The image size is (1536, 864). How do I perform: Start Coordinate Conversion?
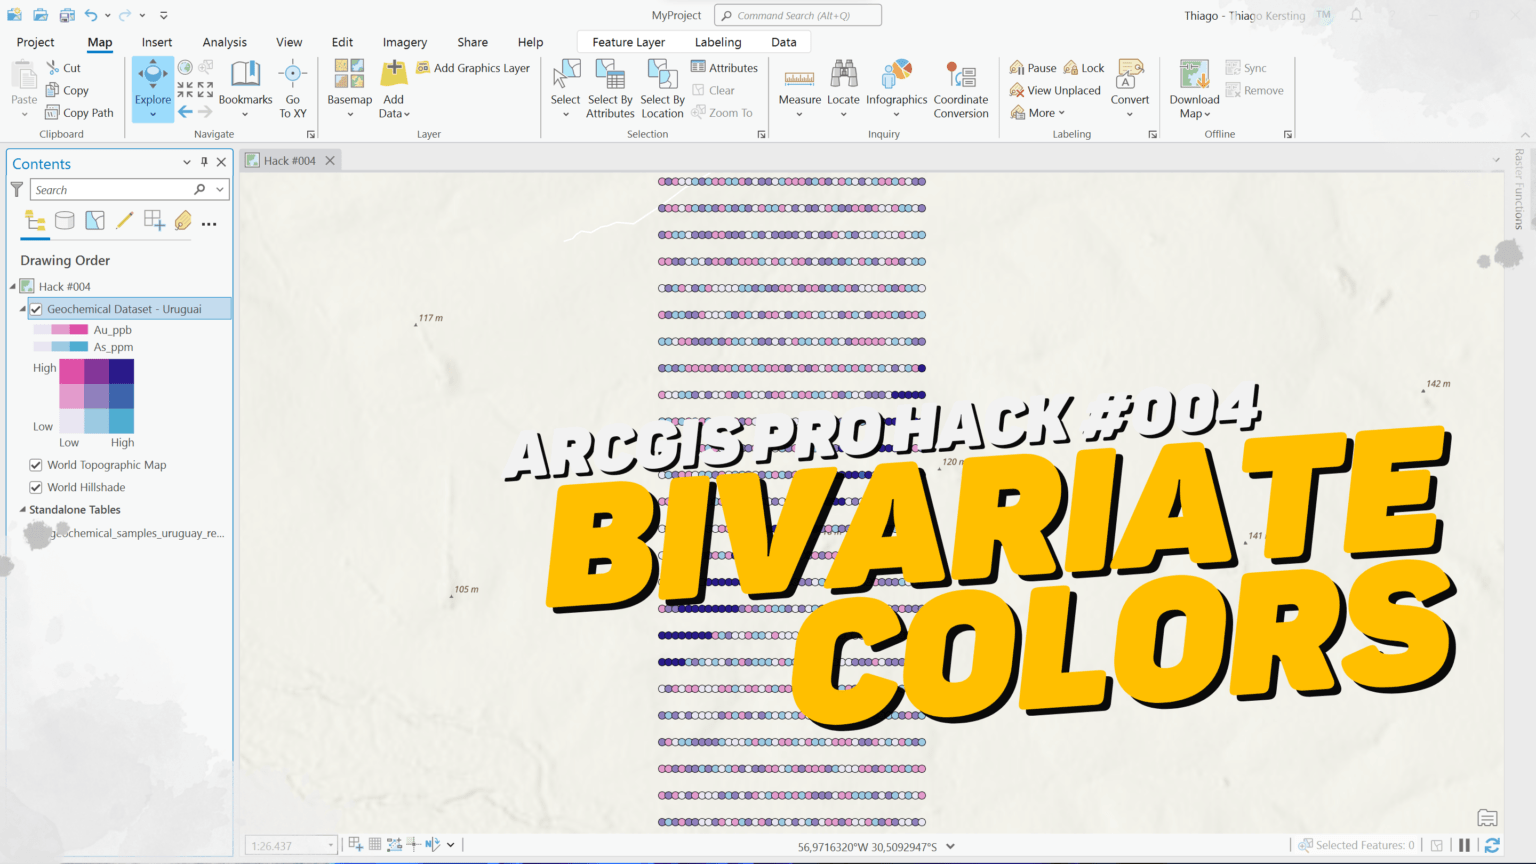[960, 88]
